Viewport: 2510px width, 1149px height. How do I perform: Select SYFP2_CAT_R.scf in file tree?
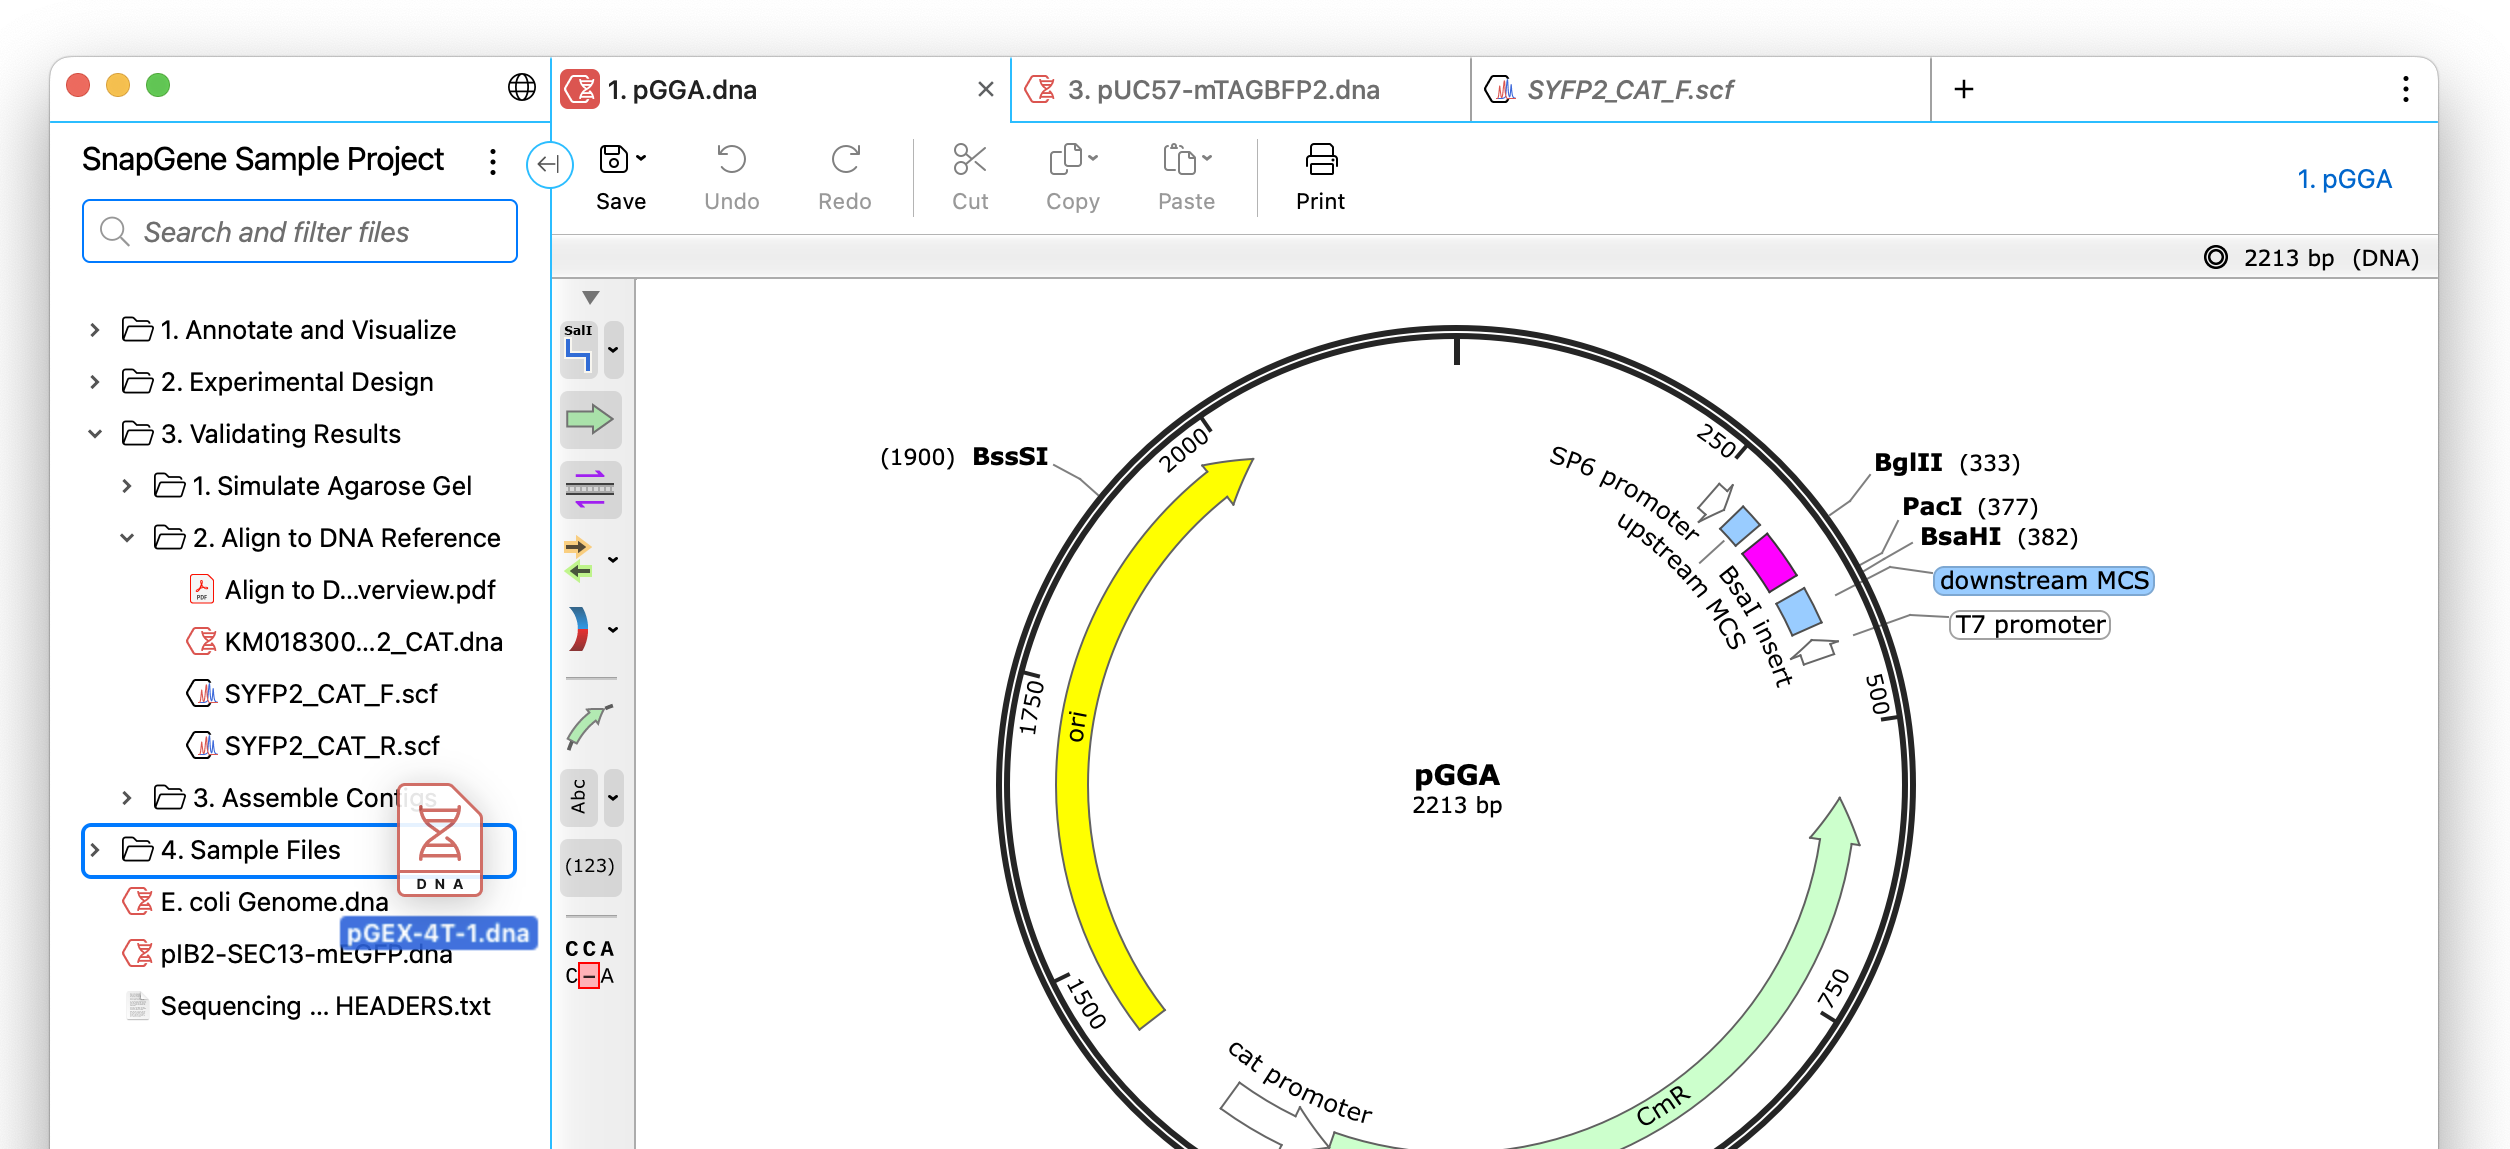click(x=314, y=746)
